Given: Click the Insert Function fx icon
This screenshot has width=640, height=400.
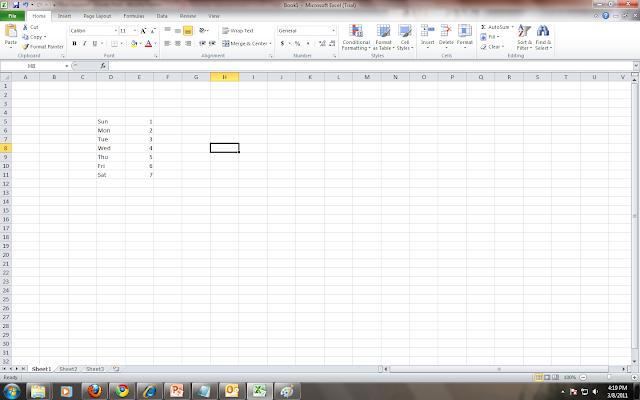Looking at the screenshot, I should click(103, 66).
